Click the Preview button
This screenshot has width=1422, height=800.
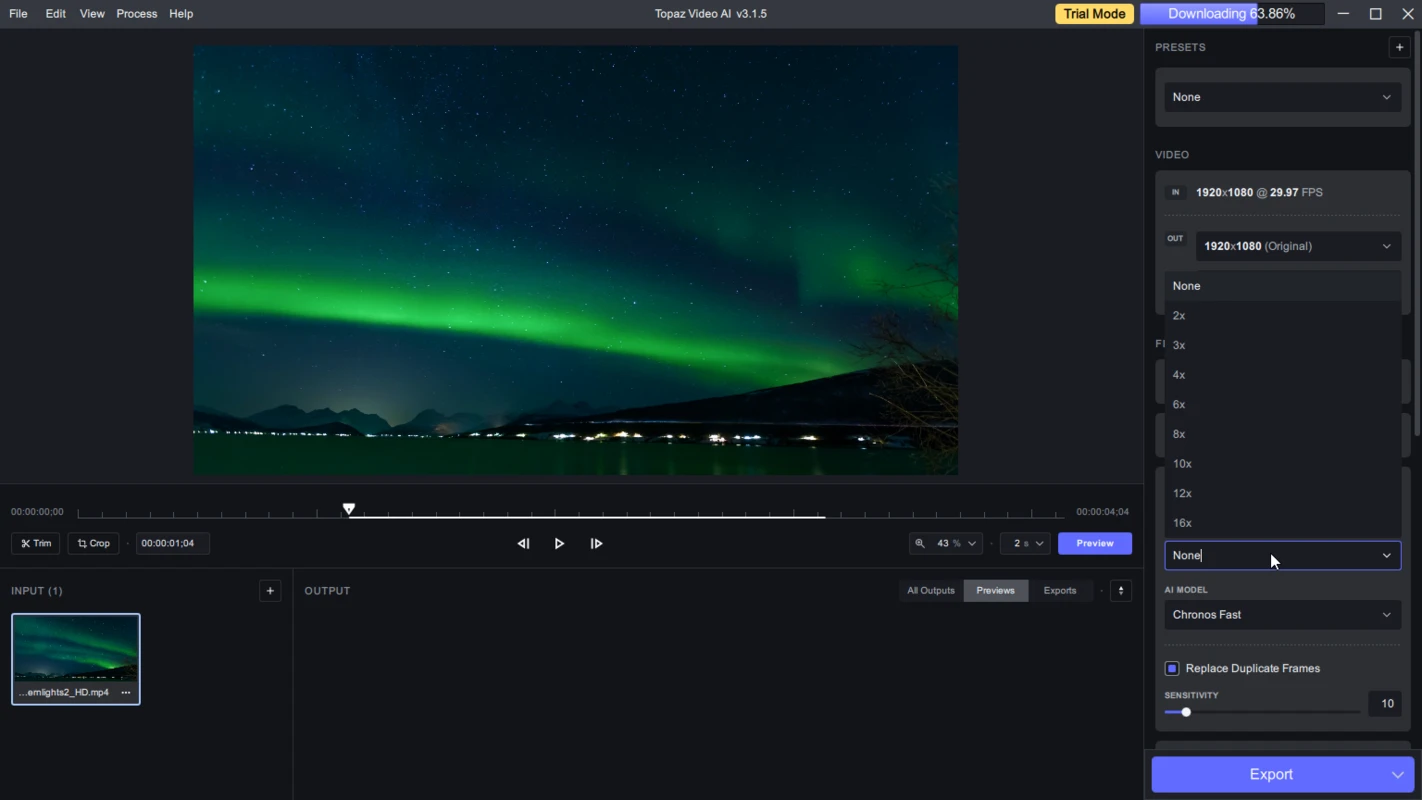[1094, 543]
